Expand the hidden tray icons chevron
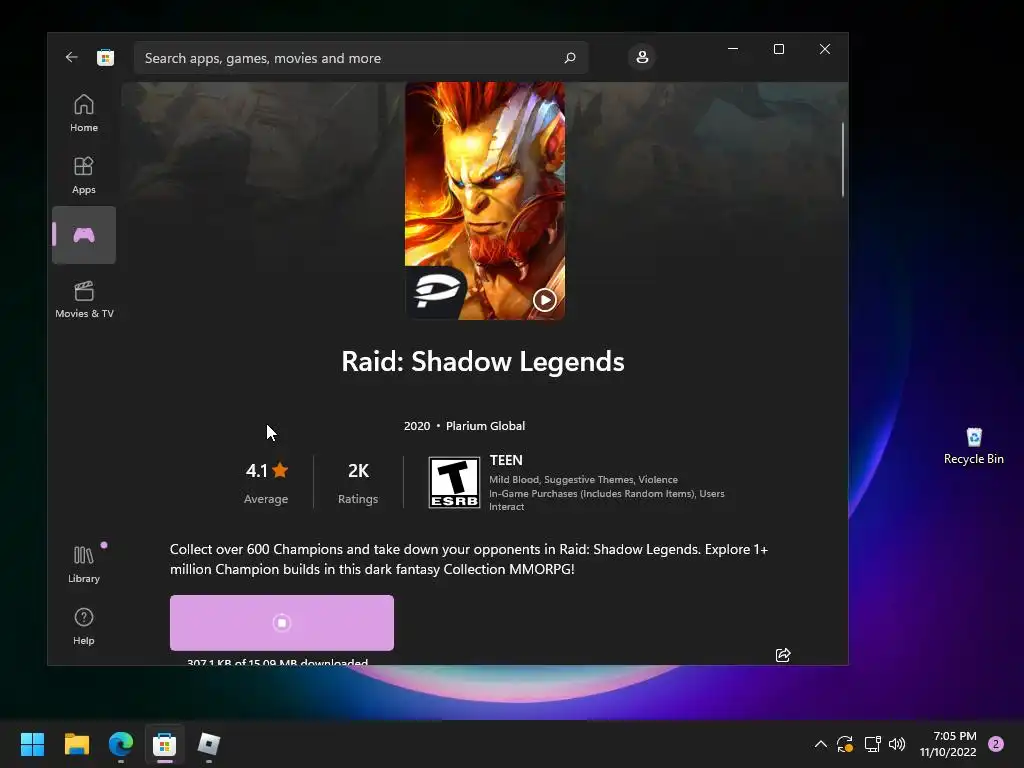Viewport: 1024px width, 768px height. tap(821, 744)
